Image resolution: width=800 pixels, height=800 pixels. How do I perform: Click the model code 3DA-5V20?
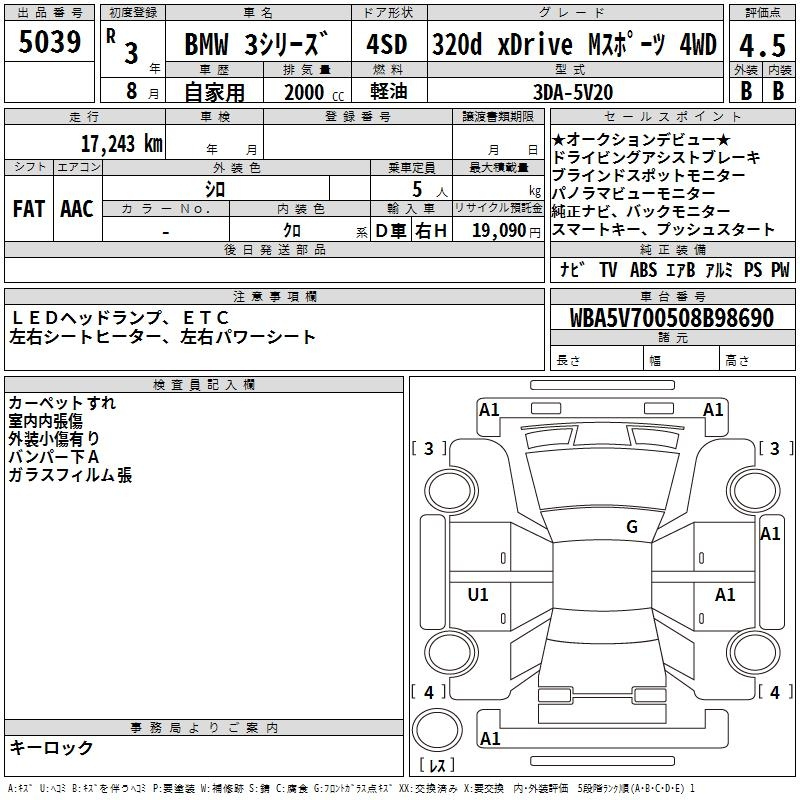[x=573, y=91]
